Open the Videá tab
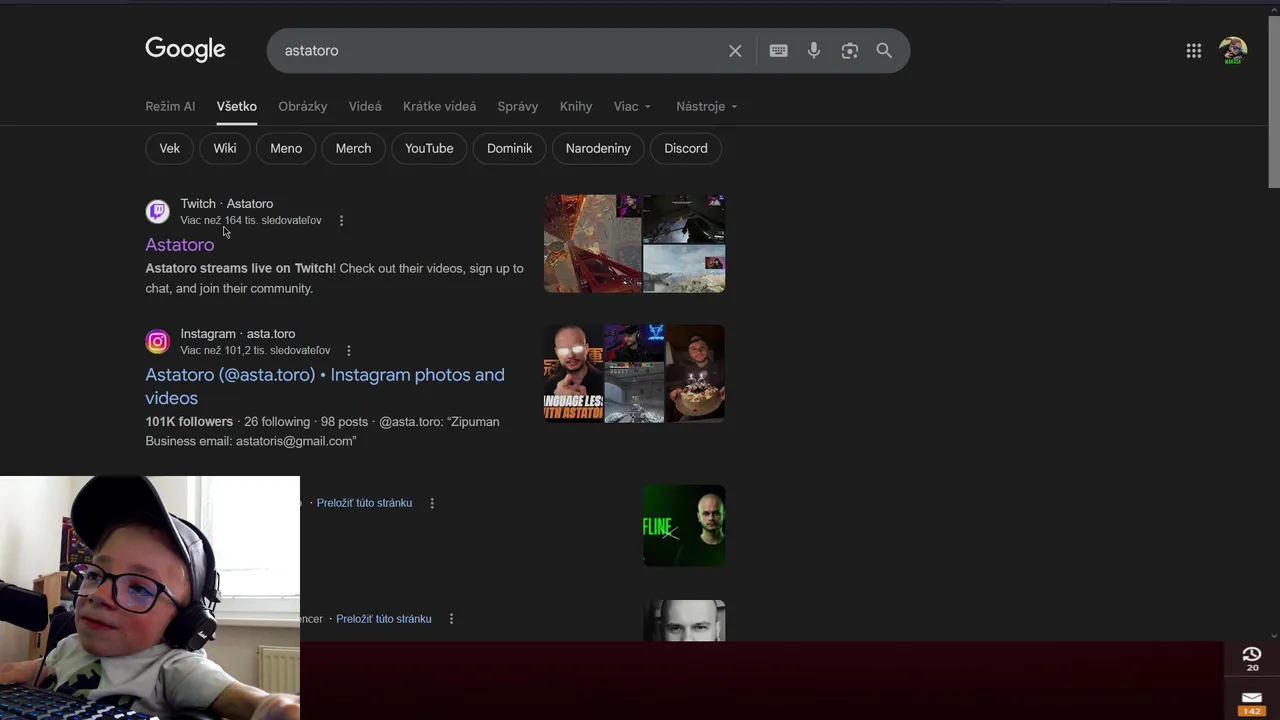 pos(365,106)
